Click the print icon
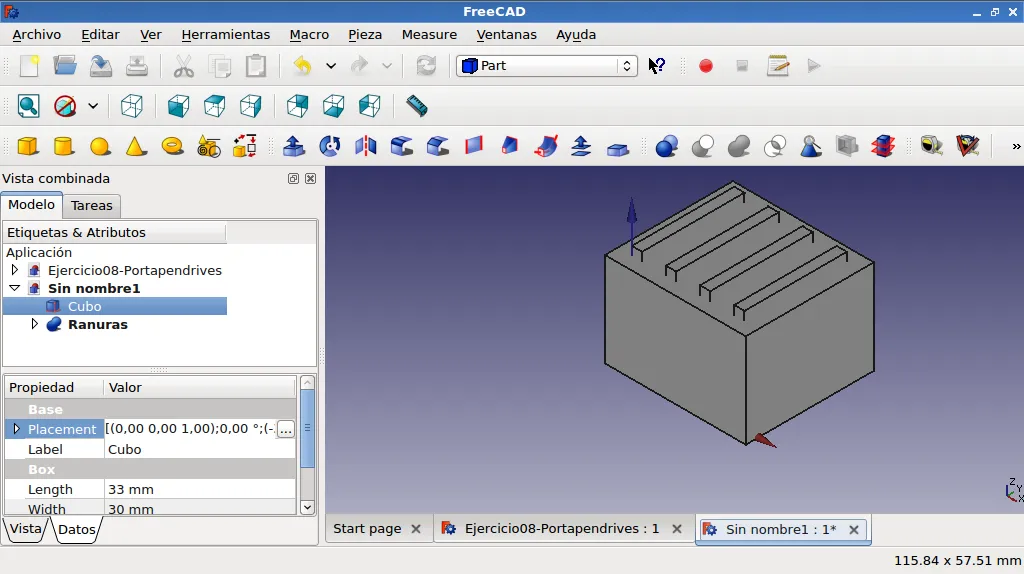 click(136, 66)
